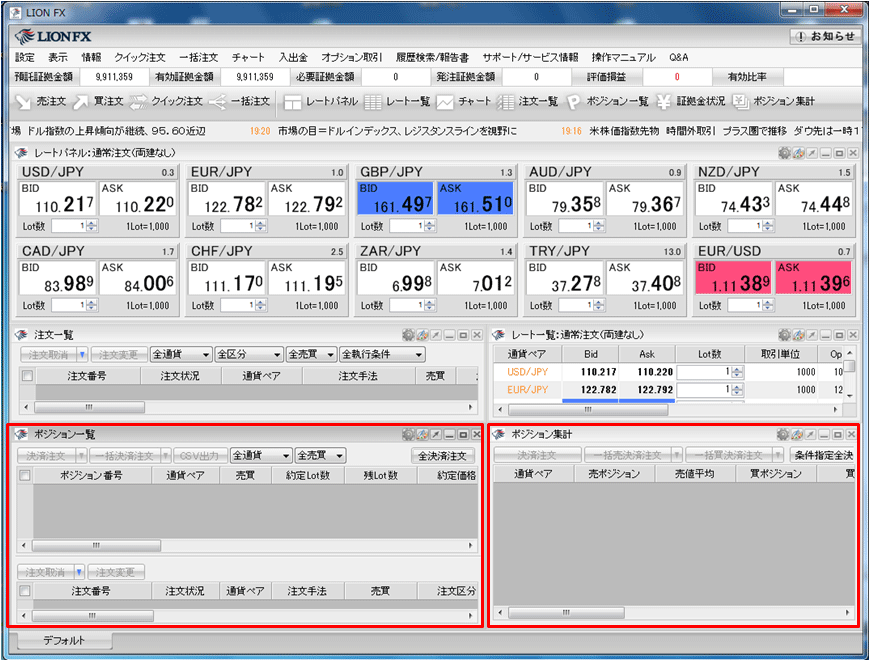Image resolution: width=870 pixels, height=661 pixels.
Task: Expand the 全売買 dropdown in 注文一覧
Action: pos(311,354)
